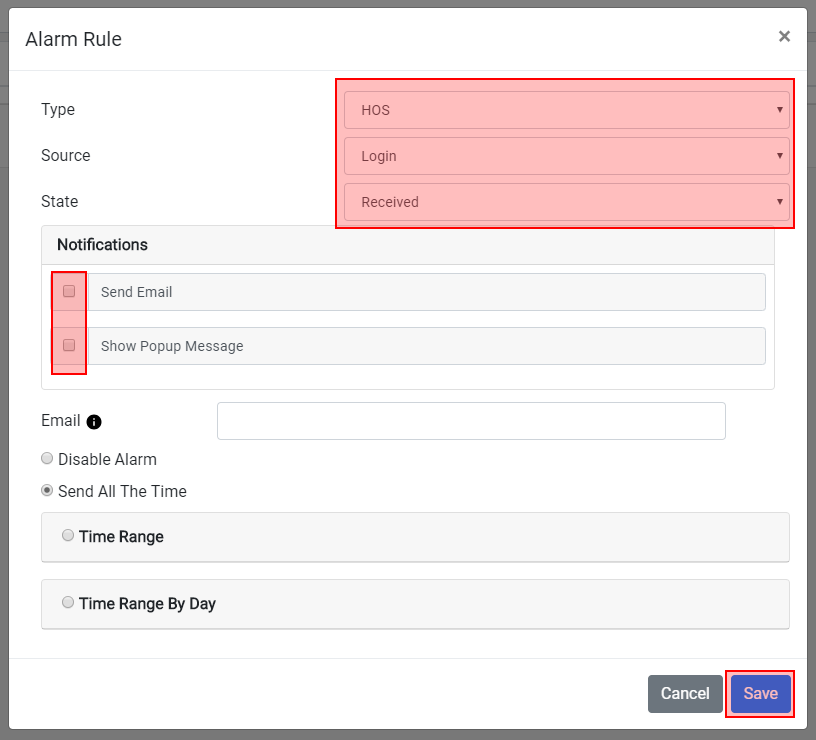The width and height of the screenshot is (816, 740).
Task: Click the Send Email text field
Action: pyautogui.click(x=427, y=292)
